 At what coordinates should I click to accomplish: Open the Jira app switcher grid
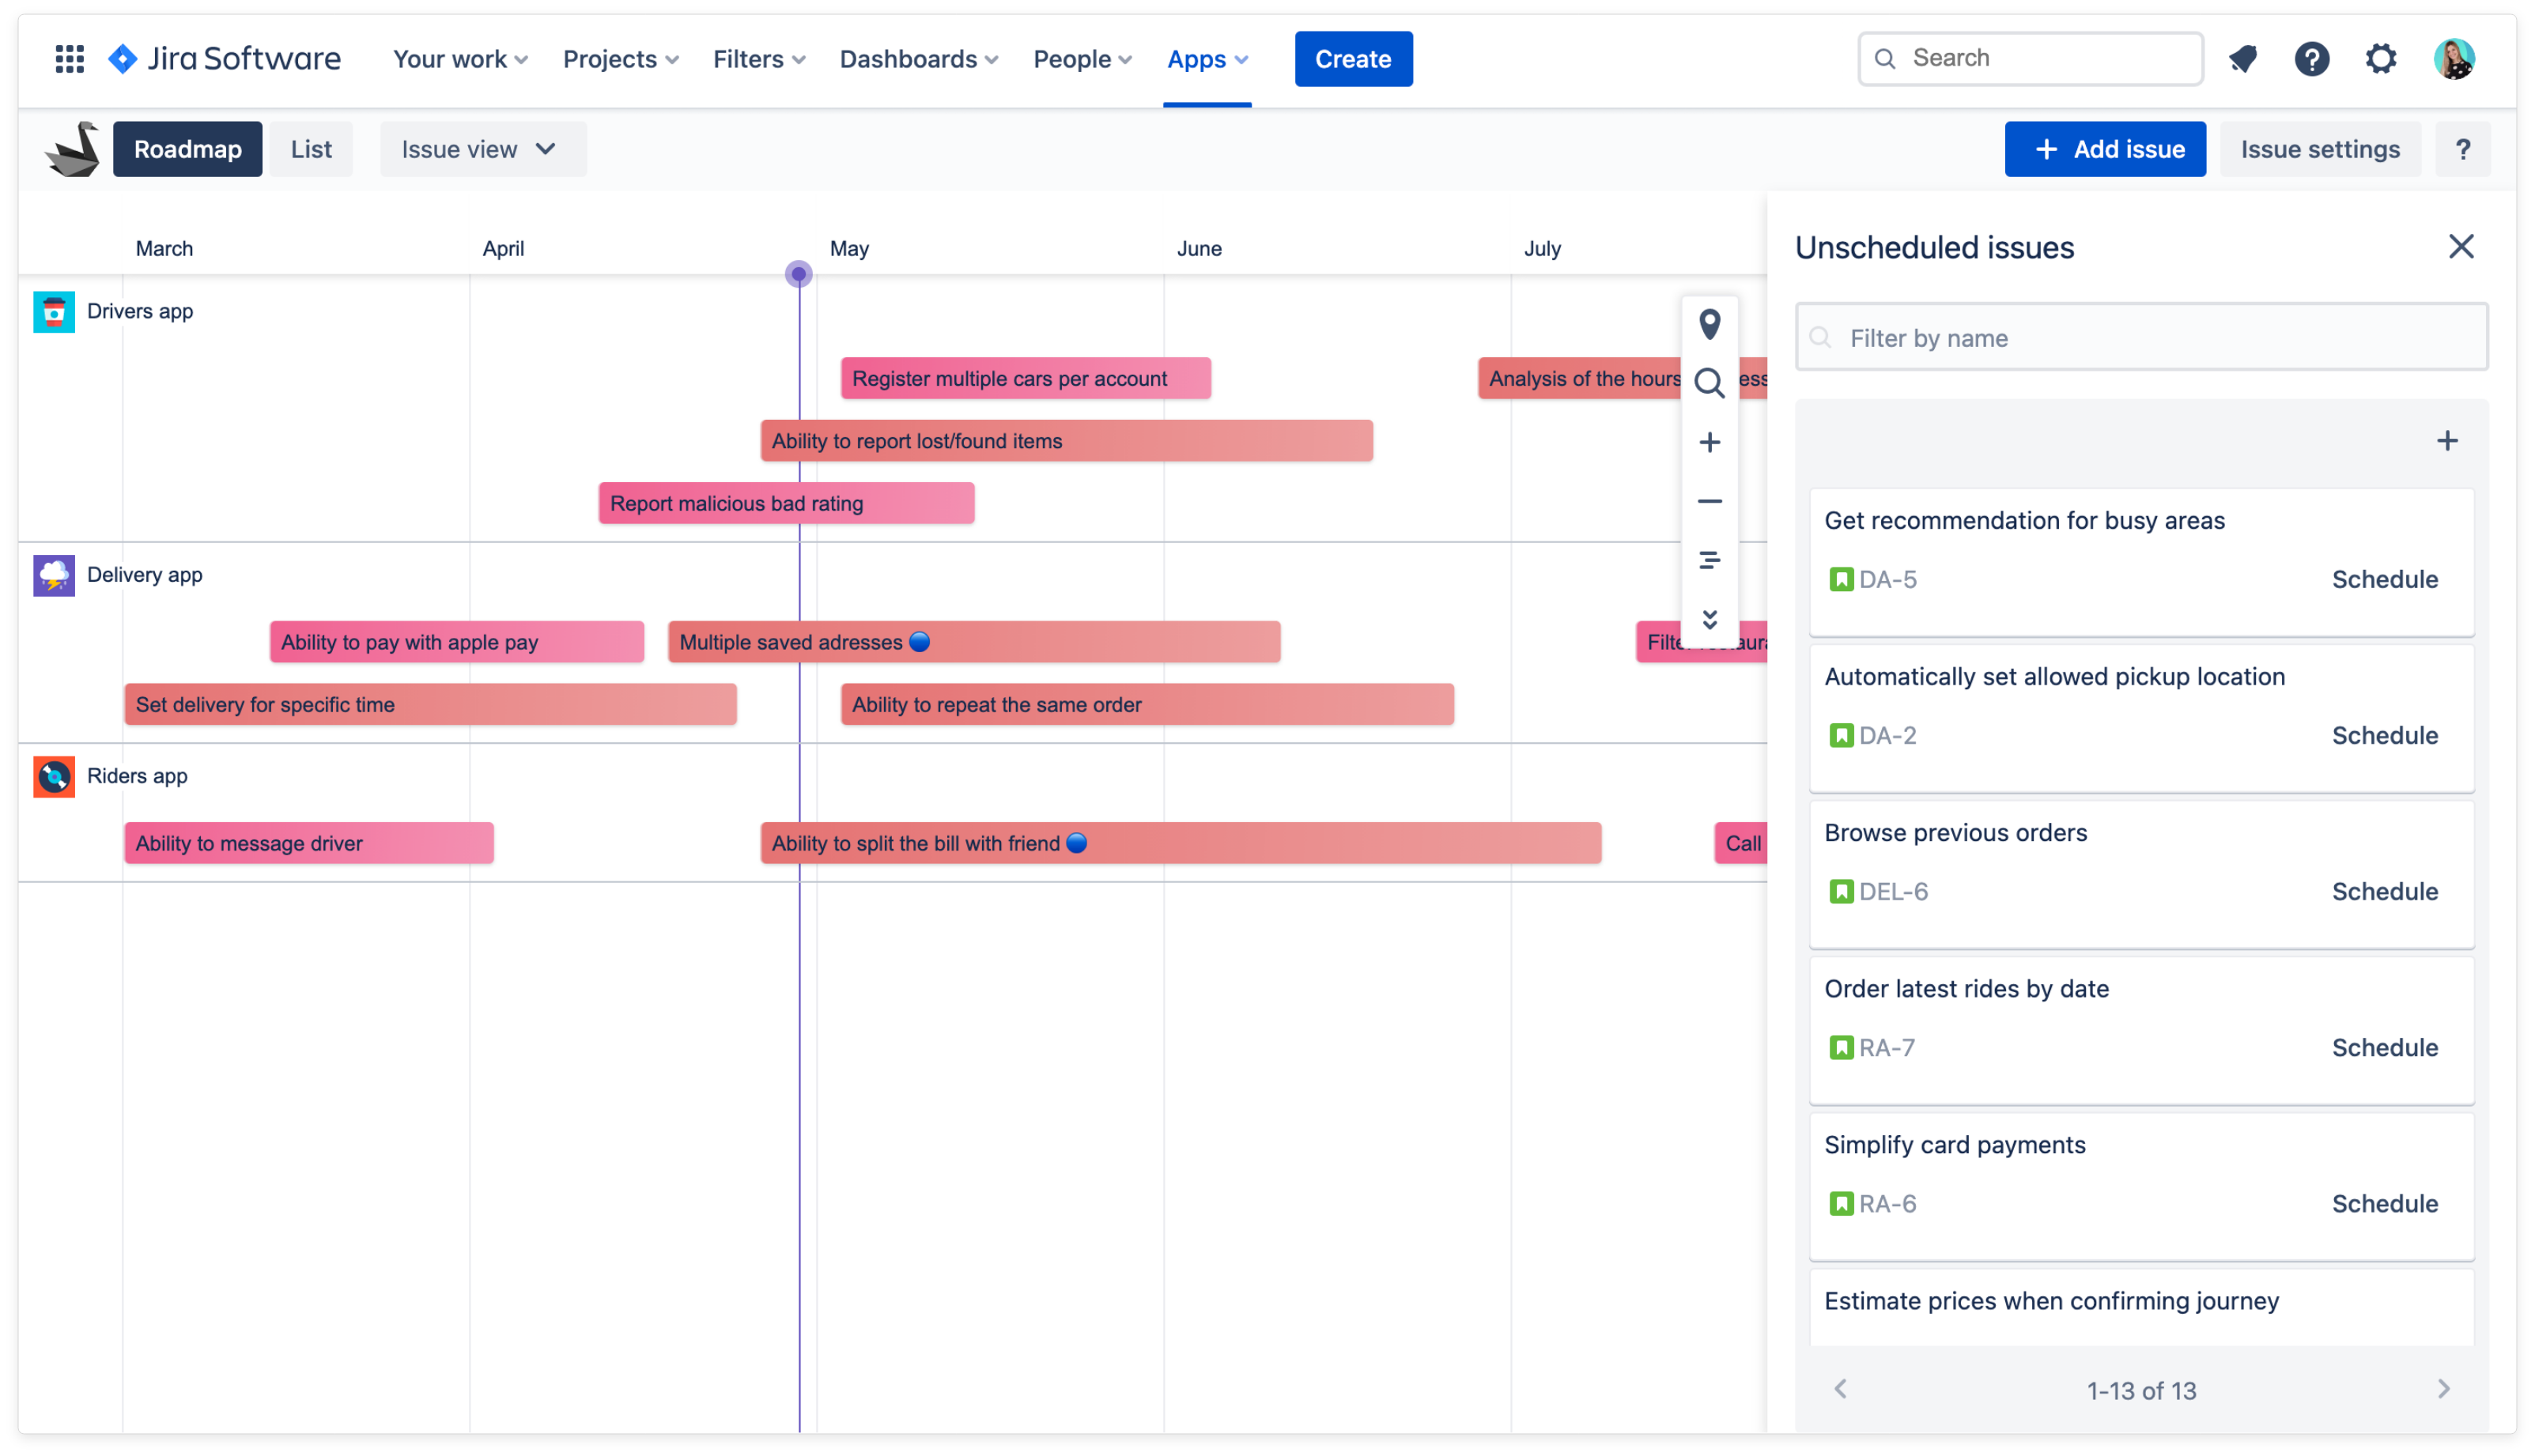click(69, 59)
